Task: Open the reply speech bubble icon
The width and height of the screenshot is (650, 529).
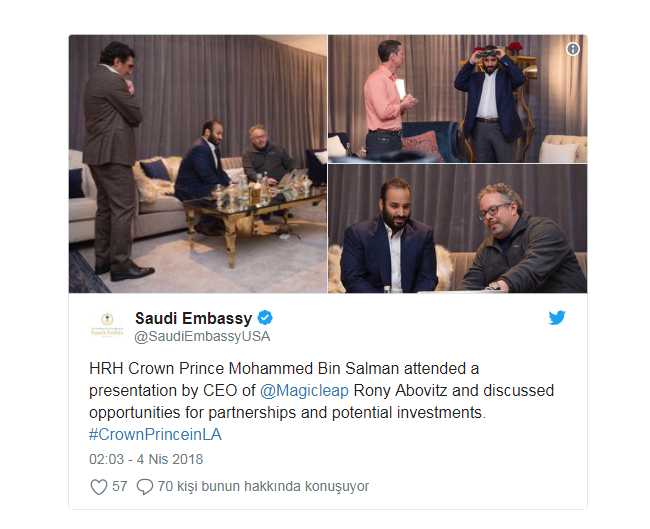Action: coord(145,487)
